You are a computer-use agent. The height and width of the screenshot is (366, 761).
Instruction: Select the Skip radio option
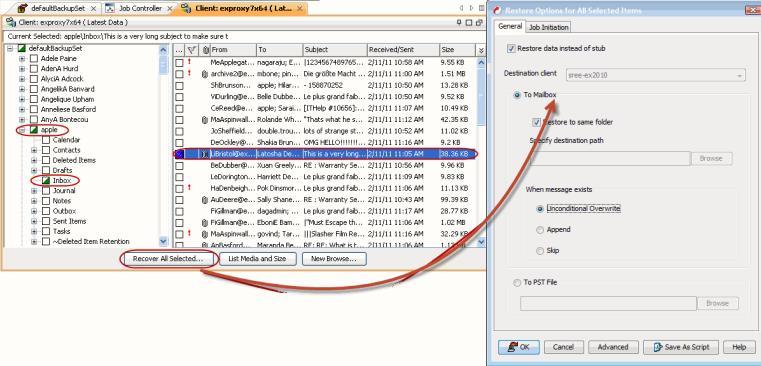(x=540, y=251)
